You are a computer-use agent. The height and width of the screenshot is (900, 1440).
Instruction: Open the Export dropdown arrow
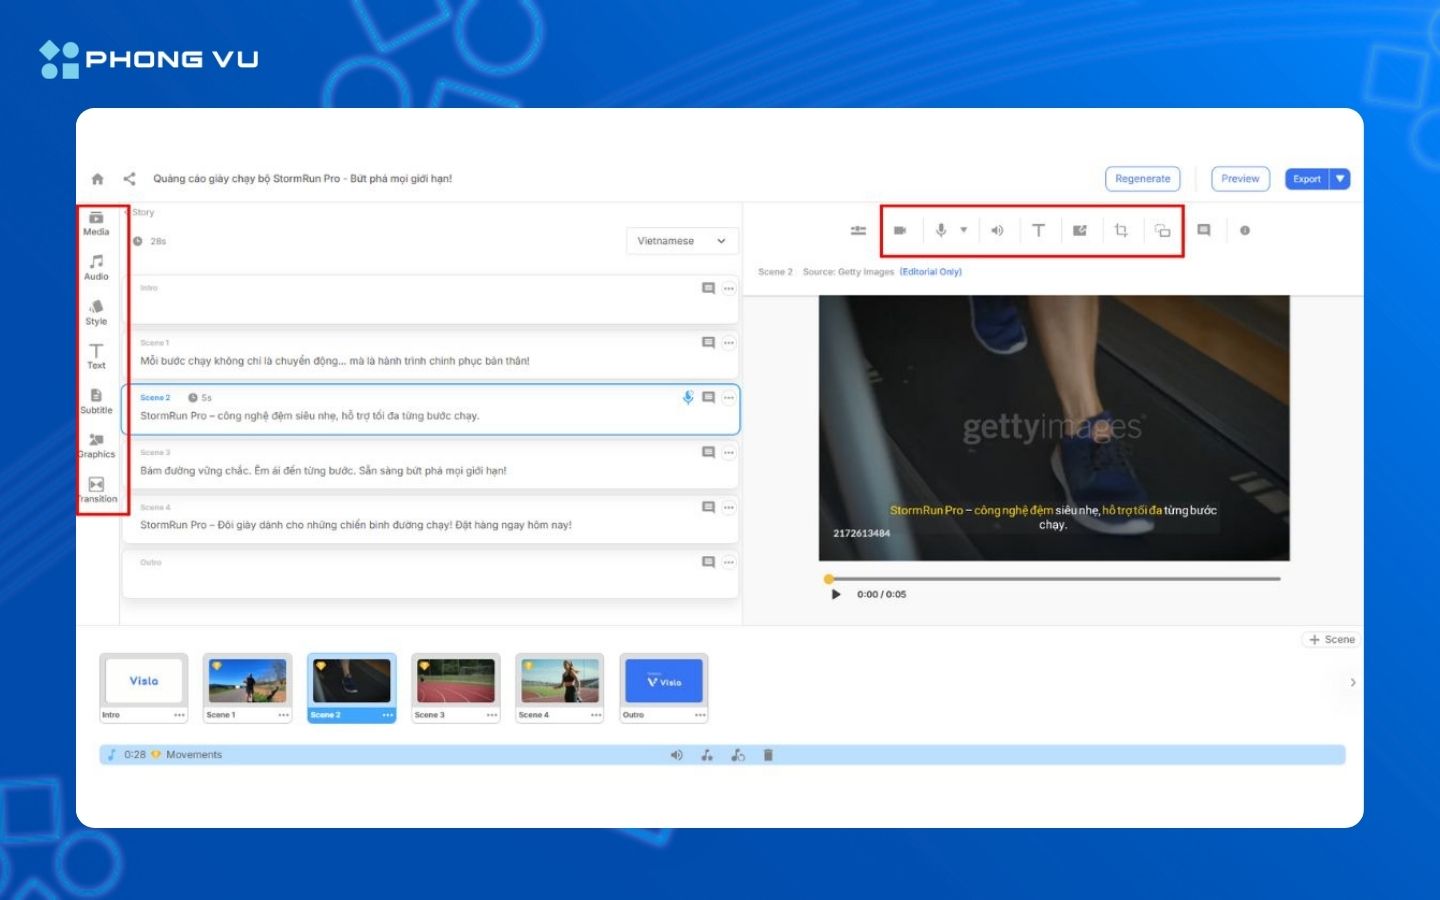(x=1337, y=178)
